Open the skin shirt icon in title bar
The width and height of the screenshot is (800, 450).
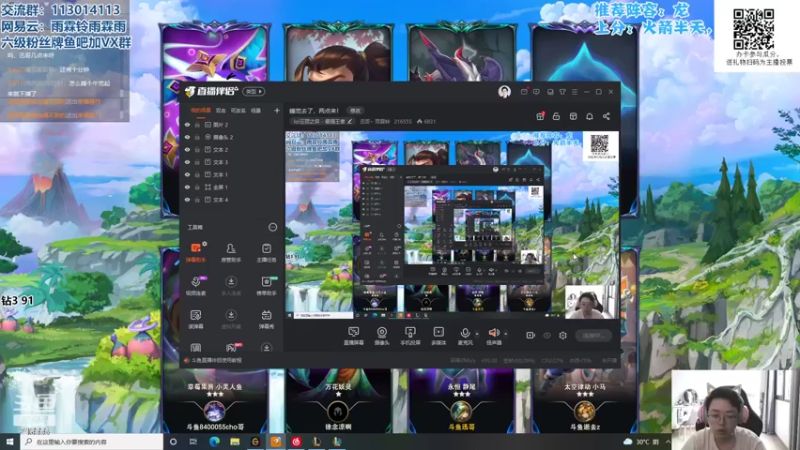click(x=562, y=92)
